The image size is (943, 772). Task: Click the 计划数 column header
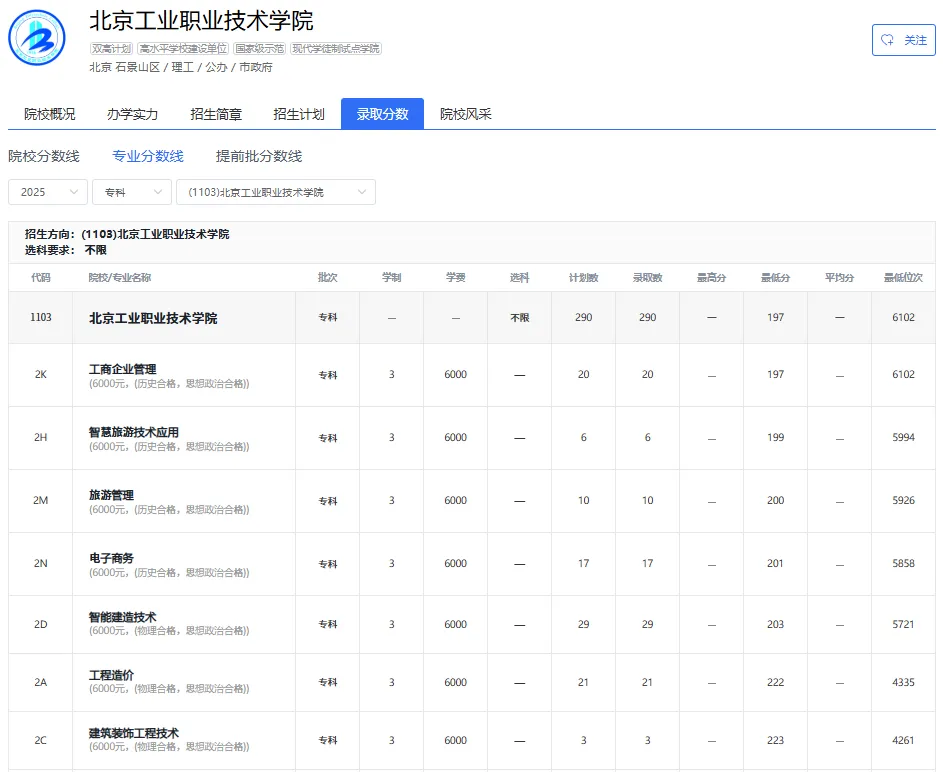pyautogui.click(x=583, y=278)
